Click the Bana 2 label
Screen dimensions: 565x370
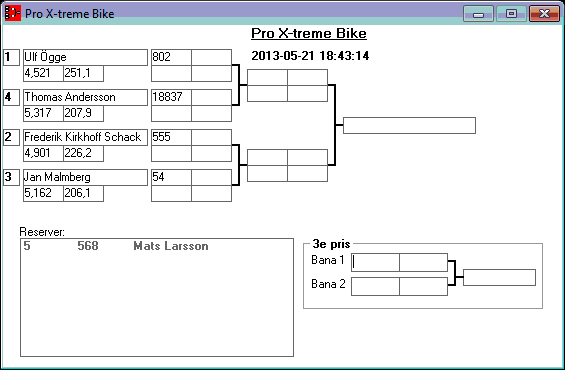(328, 284)
